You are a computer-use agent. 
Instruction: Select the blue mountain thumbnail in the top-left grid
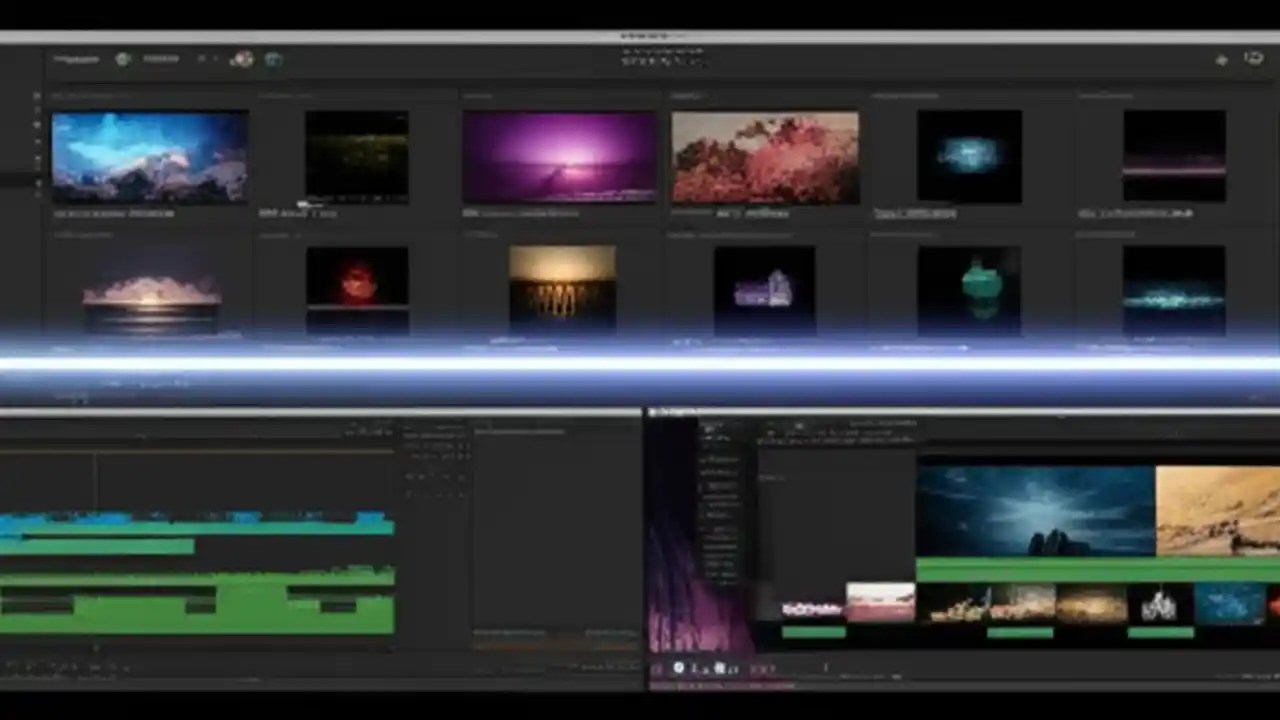(150, 155)
